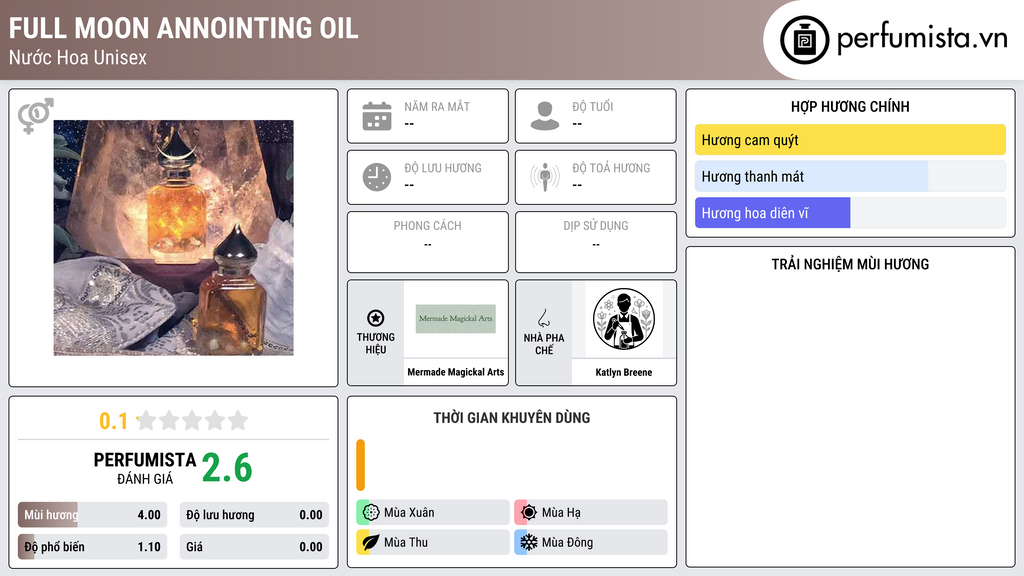The image size is (1024, 576).
Task: Click the nose icon for Nhà pha chế
Action: (543, 318)
